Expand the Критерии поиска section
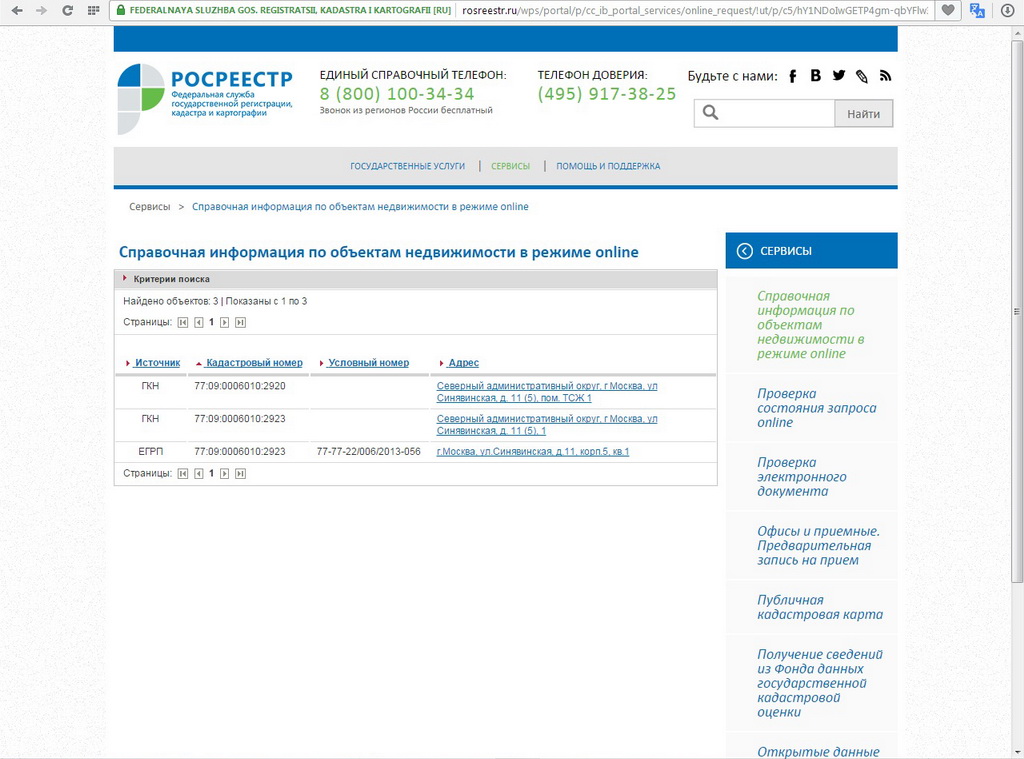1024x759 pixels. point(171,279)
